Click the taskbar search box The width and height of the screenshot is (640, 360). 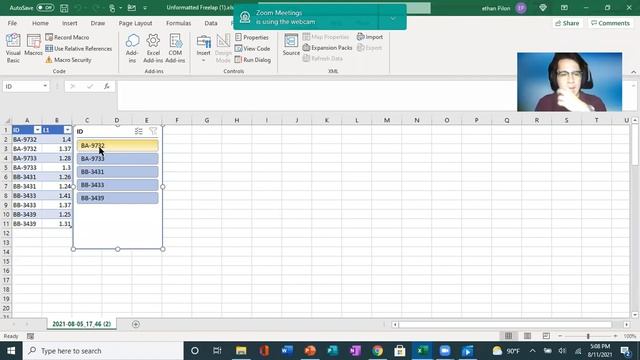103,351
